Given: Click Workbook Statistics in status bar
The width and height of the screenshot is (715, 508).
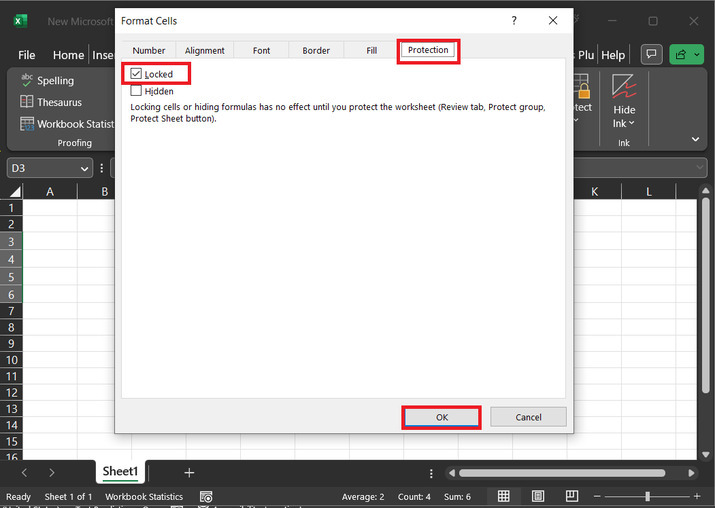Looking at the screenshot, I should point(144,497).
